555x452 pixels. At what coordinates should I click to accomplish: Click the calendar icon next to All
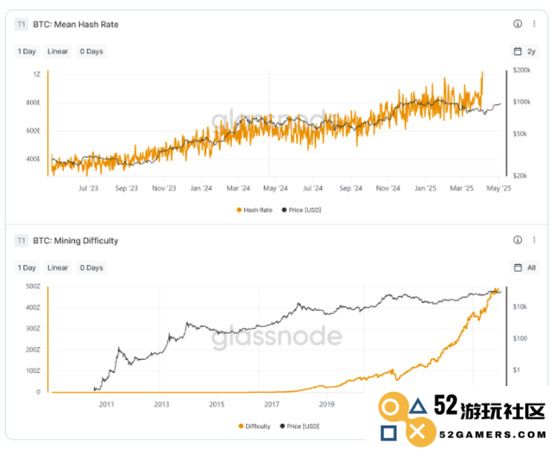[x=517, y=268]
